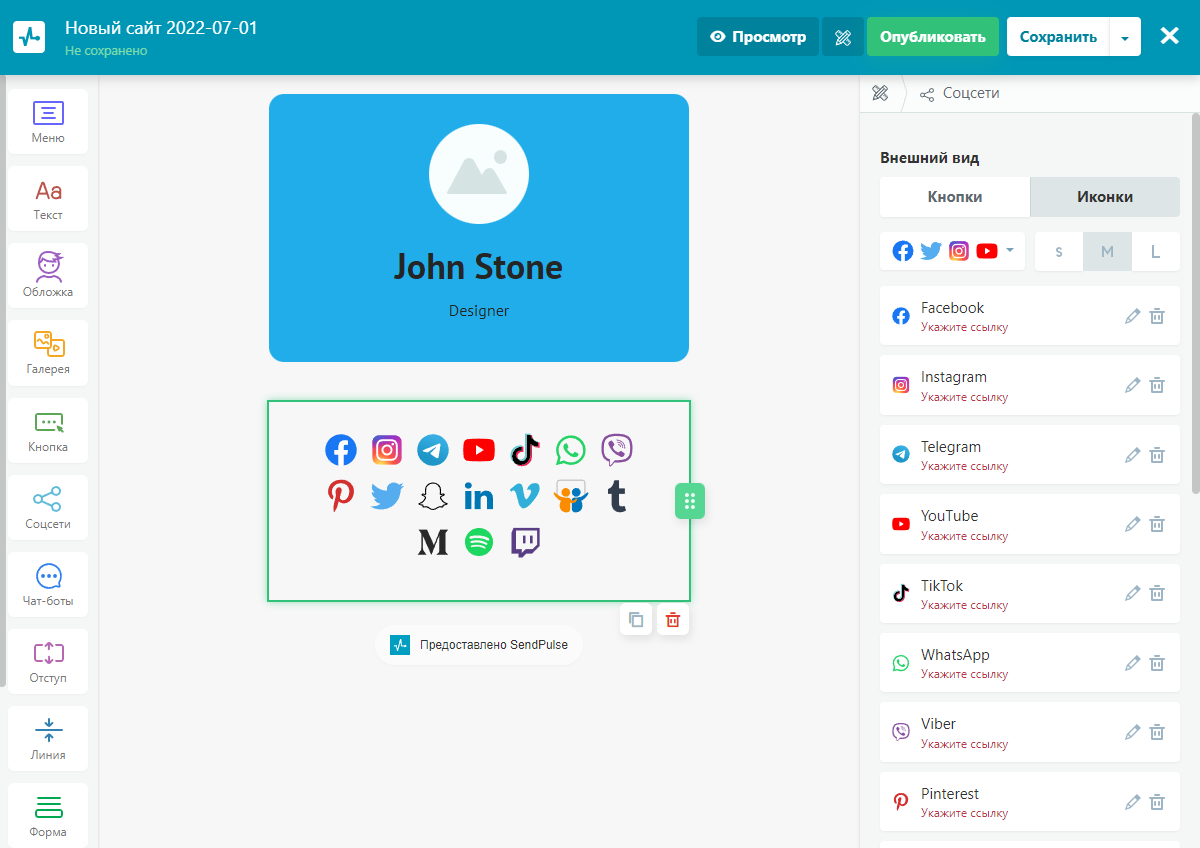The height and width of the screenshot is (848, 1200).
Task: Click the Viber icon on canvas
Action: tap(617, 450)
